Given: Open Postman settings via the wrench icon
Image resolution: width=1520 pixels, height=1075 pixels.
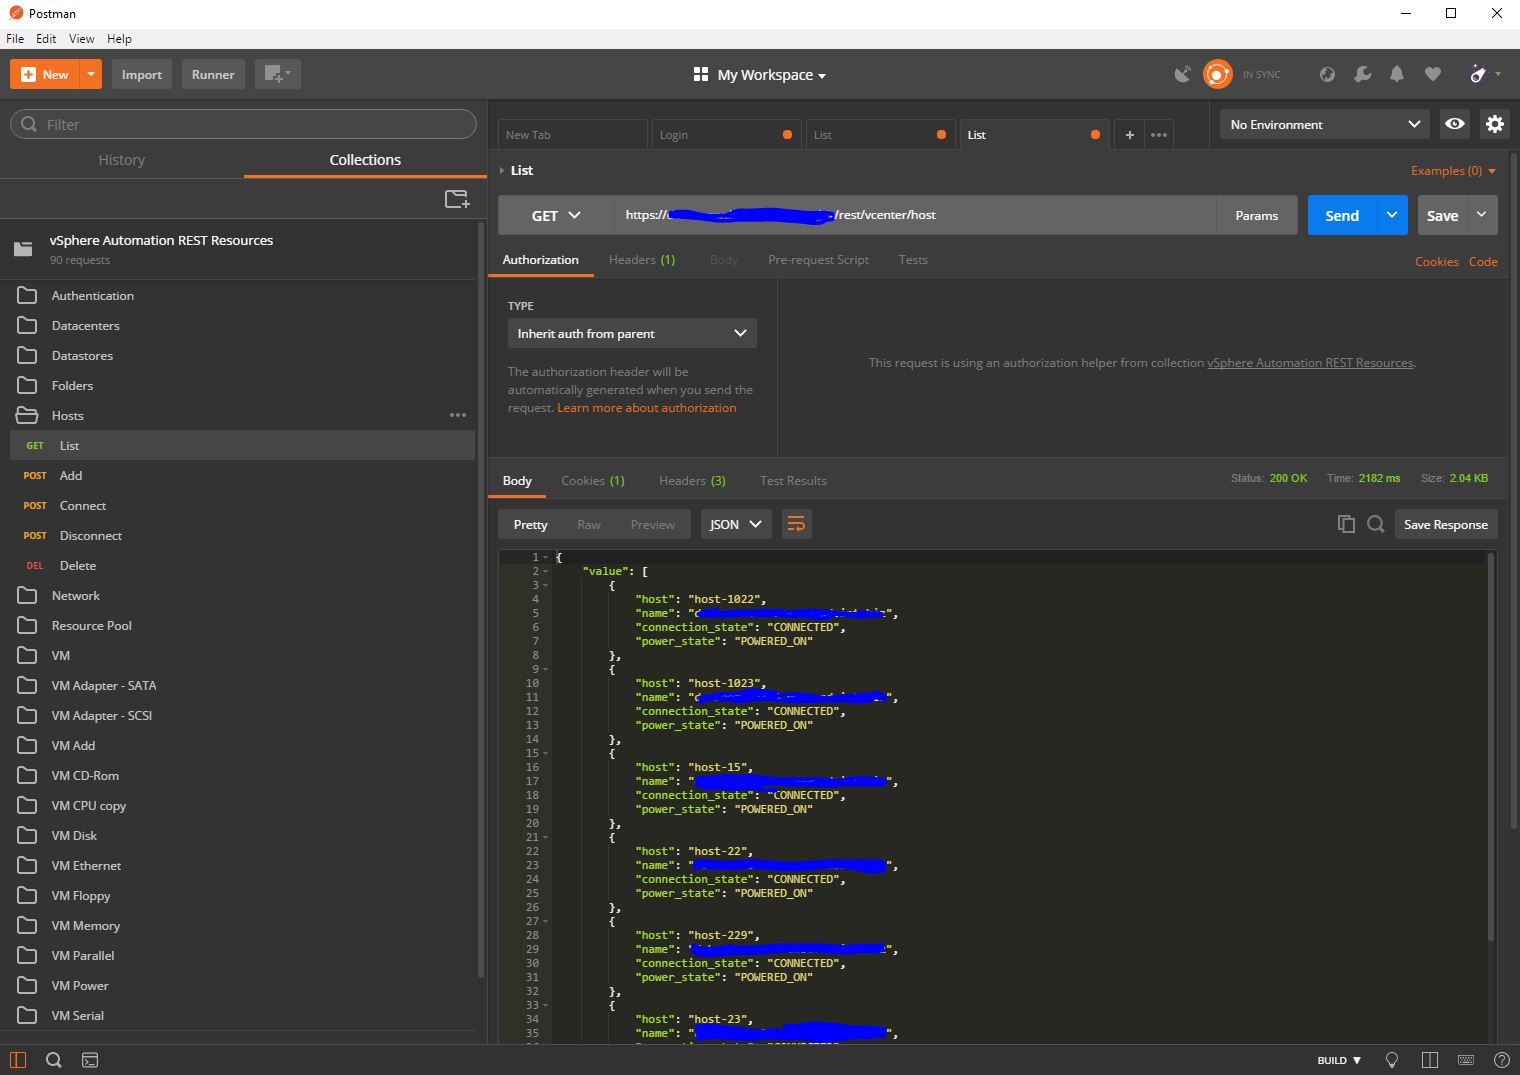Looking at the screenshot, I should coord(1362,74).
